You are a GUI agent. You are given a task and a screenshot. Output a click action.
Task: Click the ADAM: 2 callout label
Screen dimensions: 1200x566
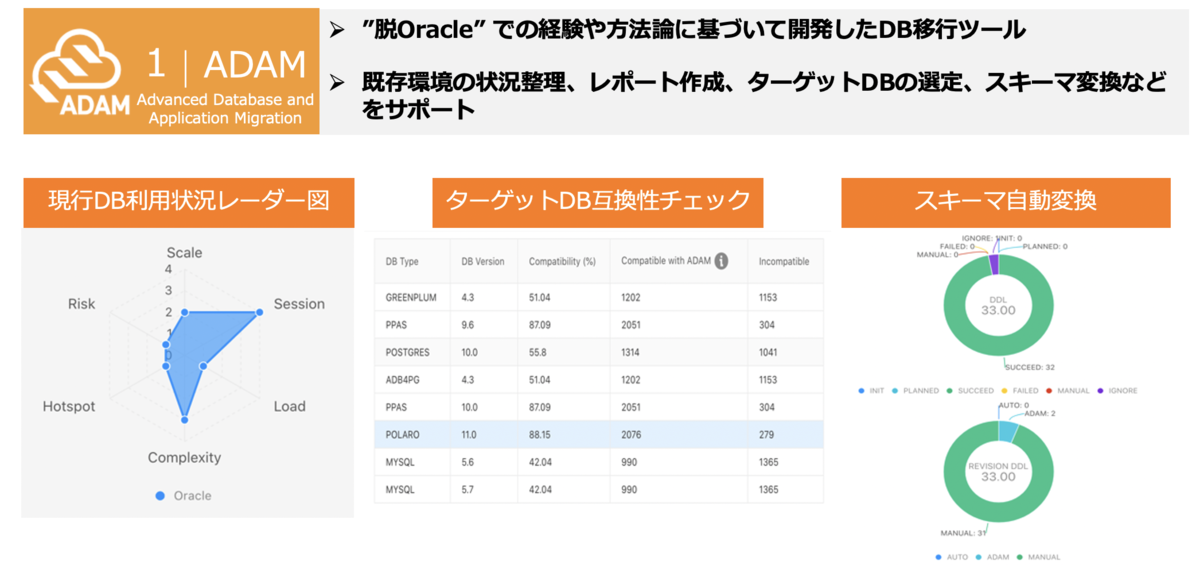[x=1038, y=415]
